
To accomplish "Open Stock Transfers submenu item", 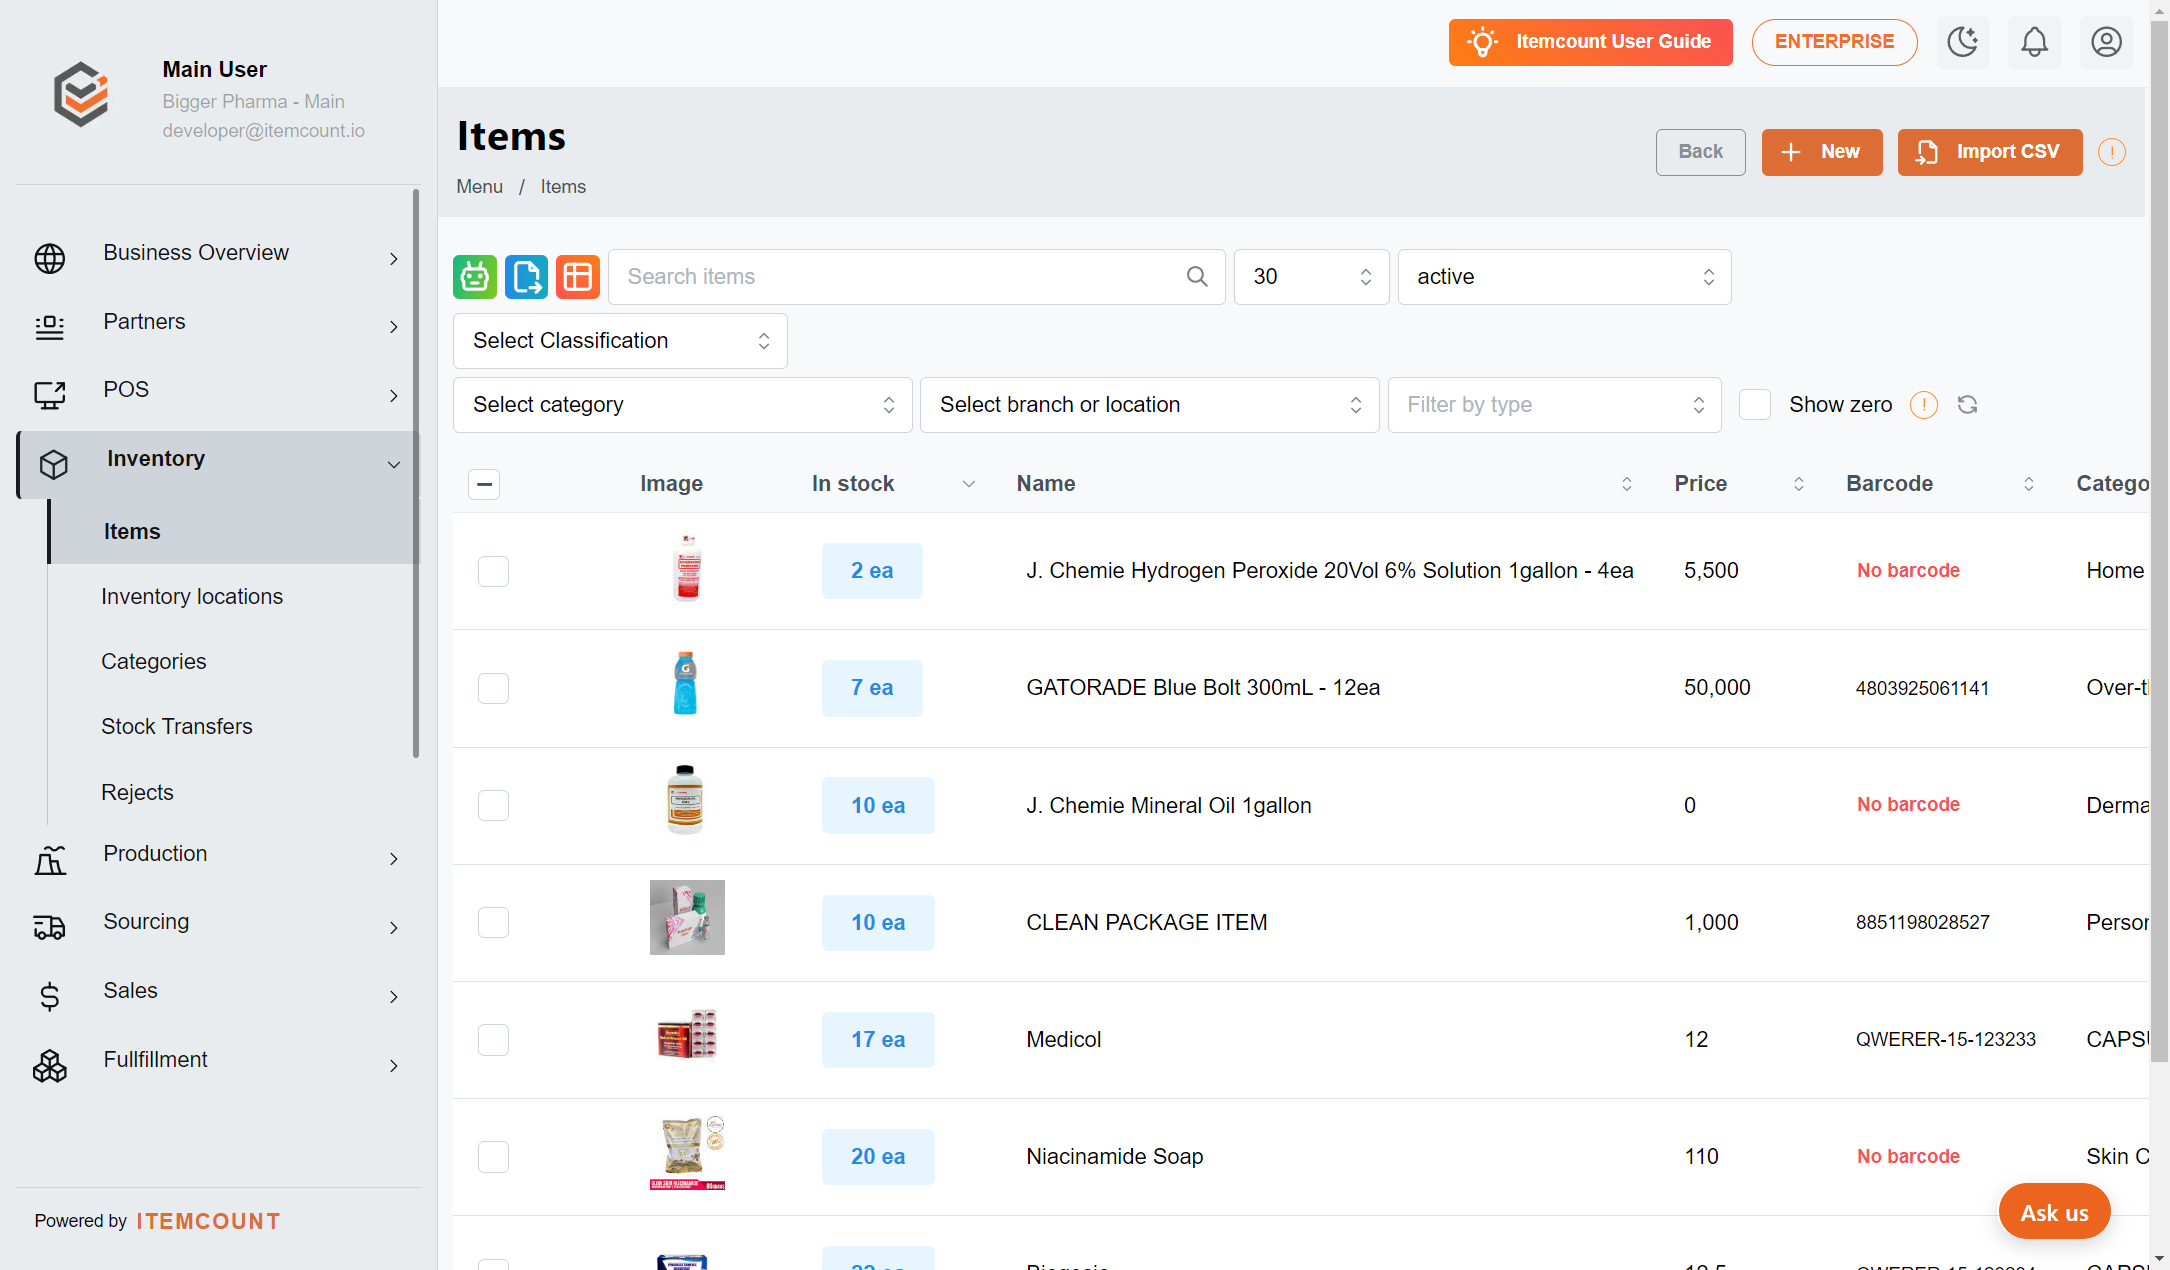I will click(x=177, y=727).
